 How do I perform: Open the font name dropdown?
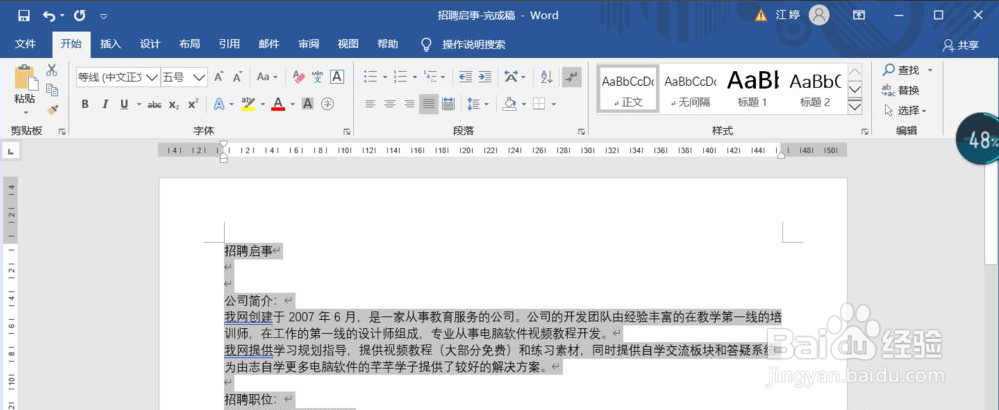coord(152,78)
